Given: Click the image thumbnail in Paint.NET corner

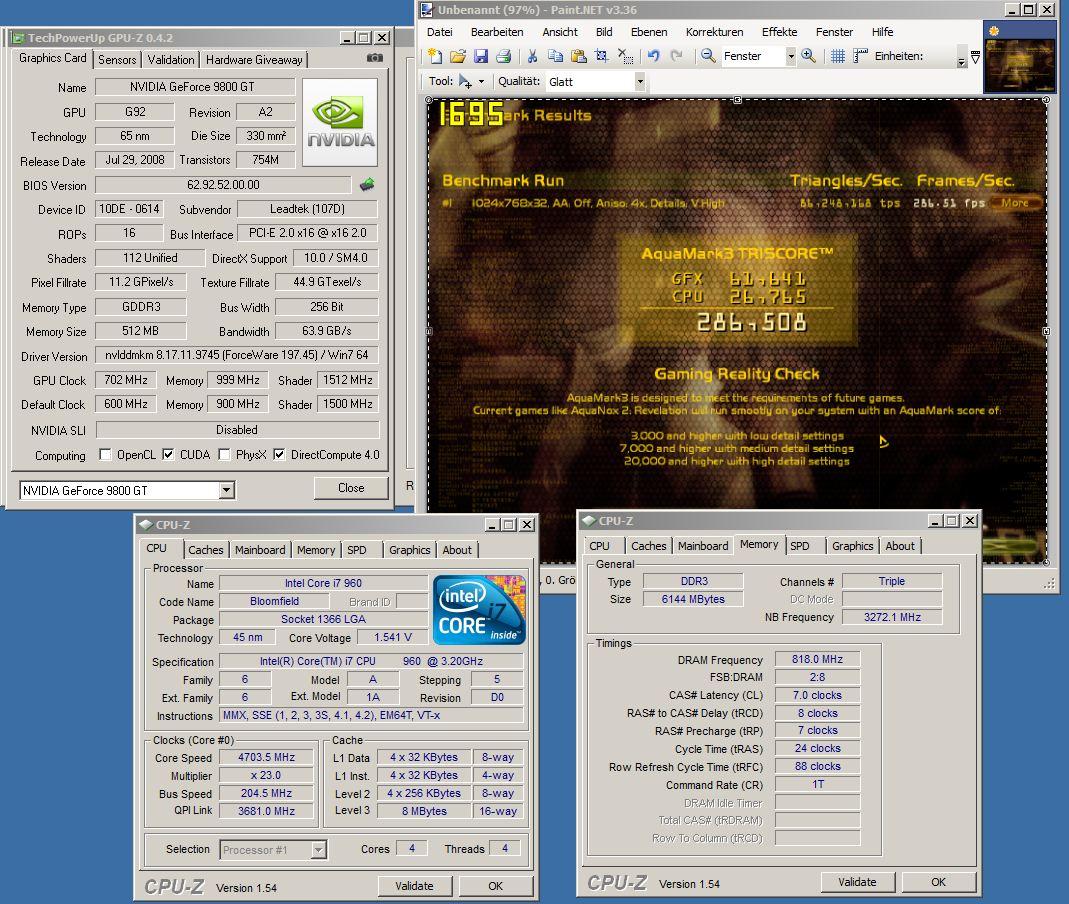Looking at the screenshot, I should [x=1019, y=57].
